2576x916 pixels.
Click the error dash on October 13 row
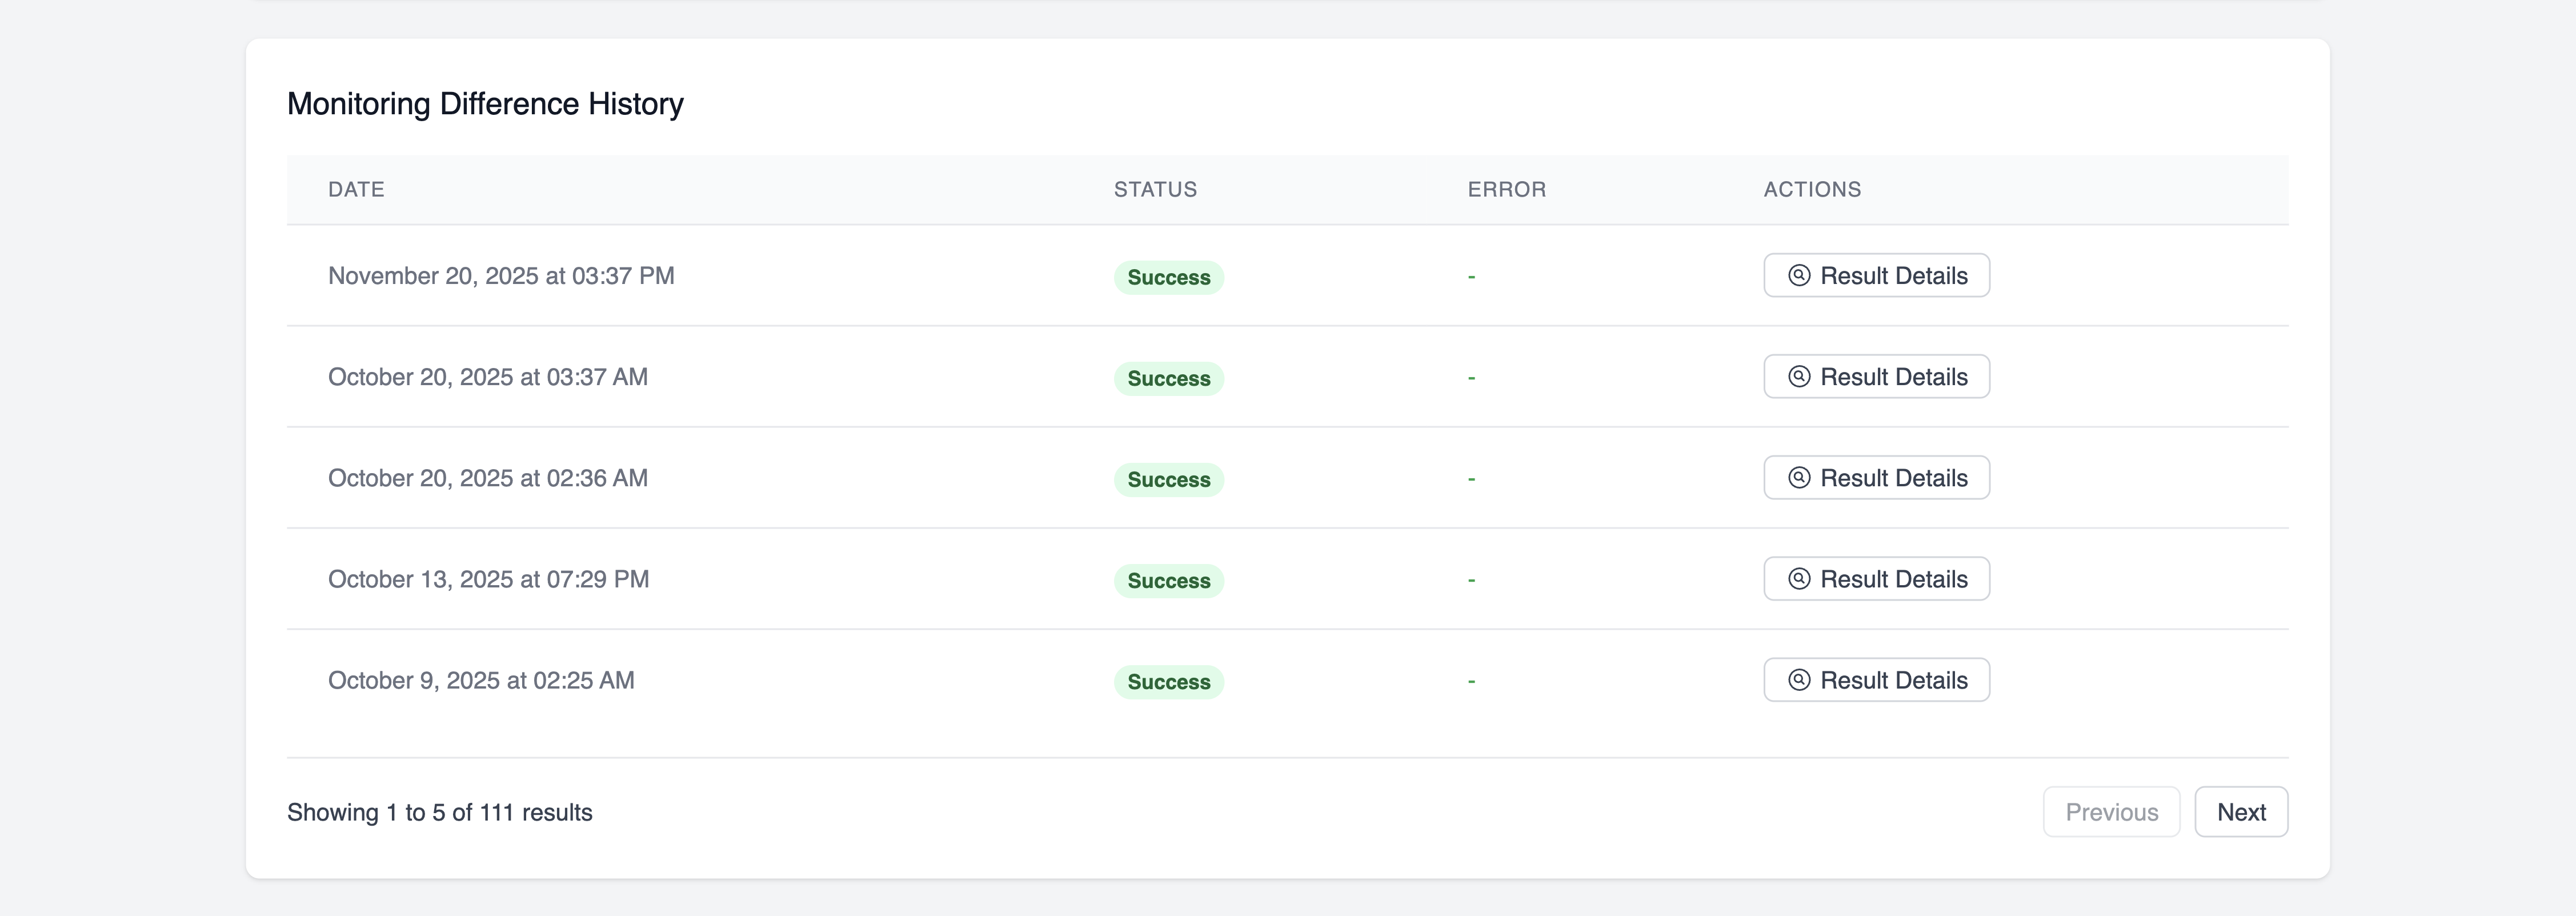pos(1470,579)
